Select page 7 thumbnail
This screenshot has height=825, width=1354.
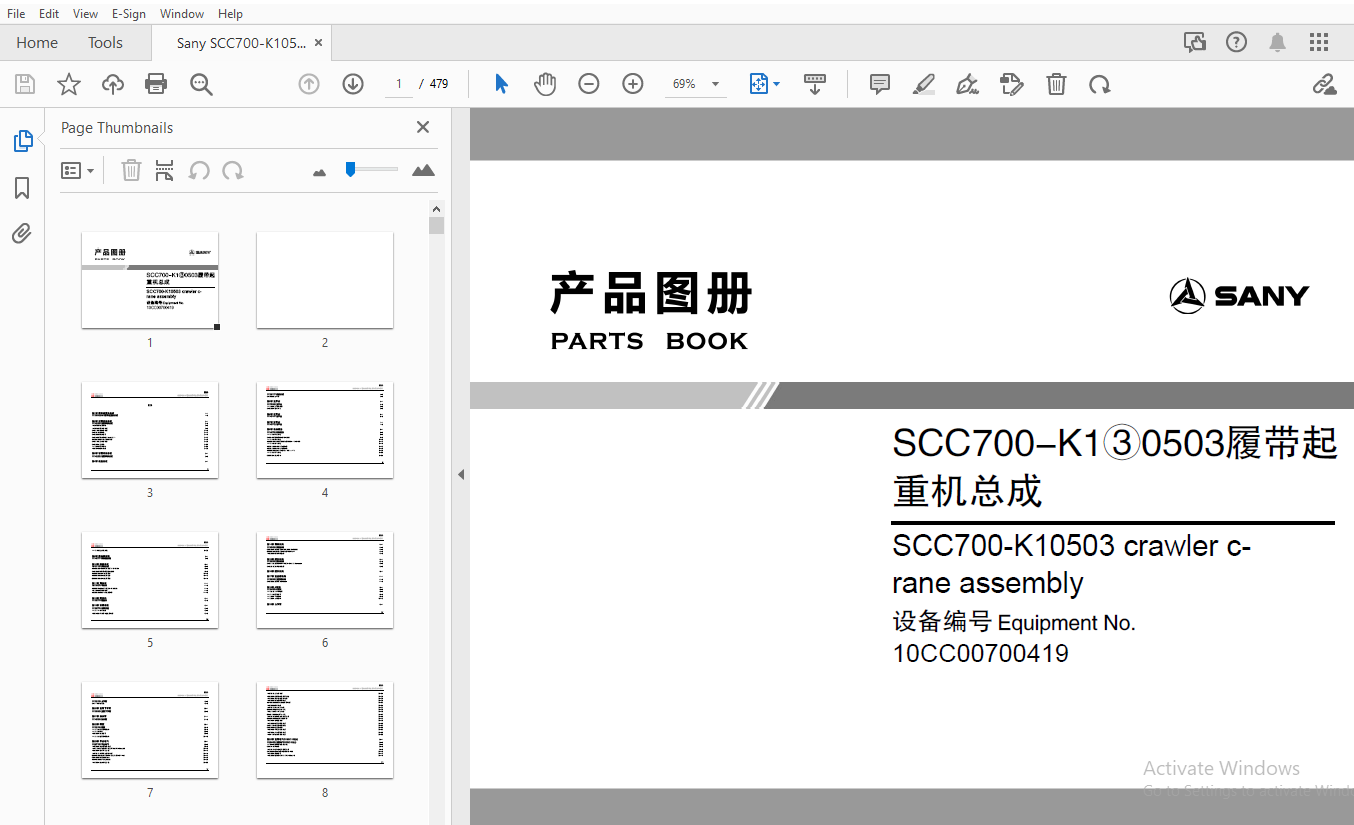pos(150,730)
